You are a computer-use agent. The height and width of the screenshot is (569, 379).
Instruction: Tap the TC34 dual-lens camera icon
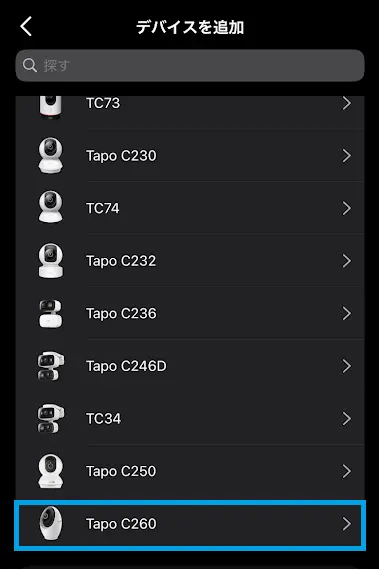pyautogui.click(x=50, y=418)
